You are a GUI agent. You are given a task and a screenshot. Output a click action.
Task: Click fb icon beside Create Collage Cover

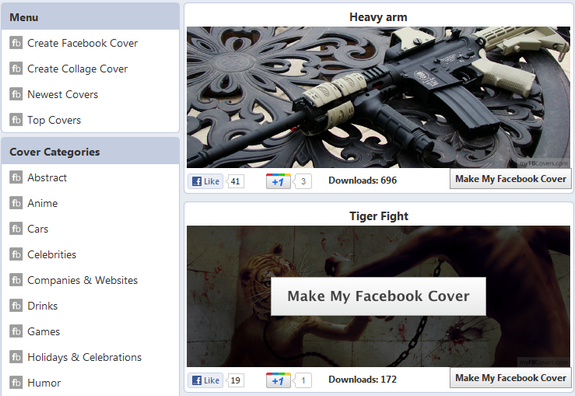pos(16,69)
